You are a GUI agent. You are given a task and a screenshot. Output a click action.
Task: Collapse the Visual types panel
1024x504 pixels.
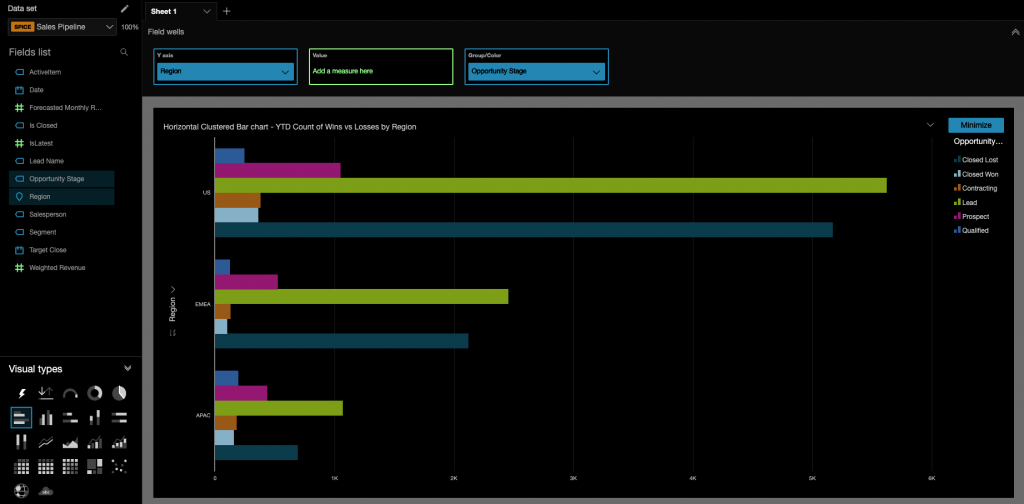point(127,368)
